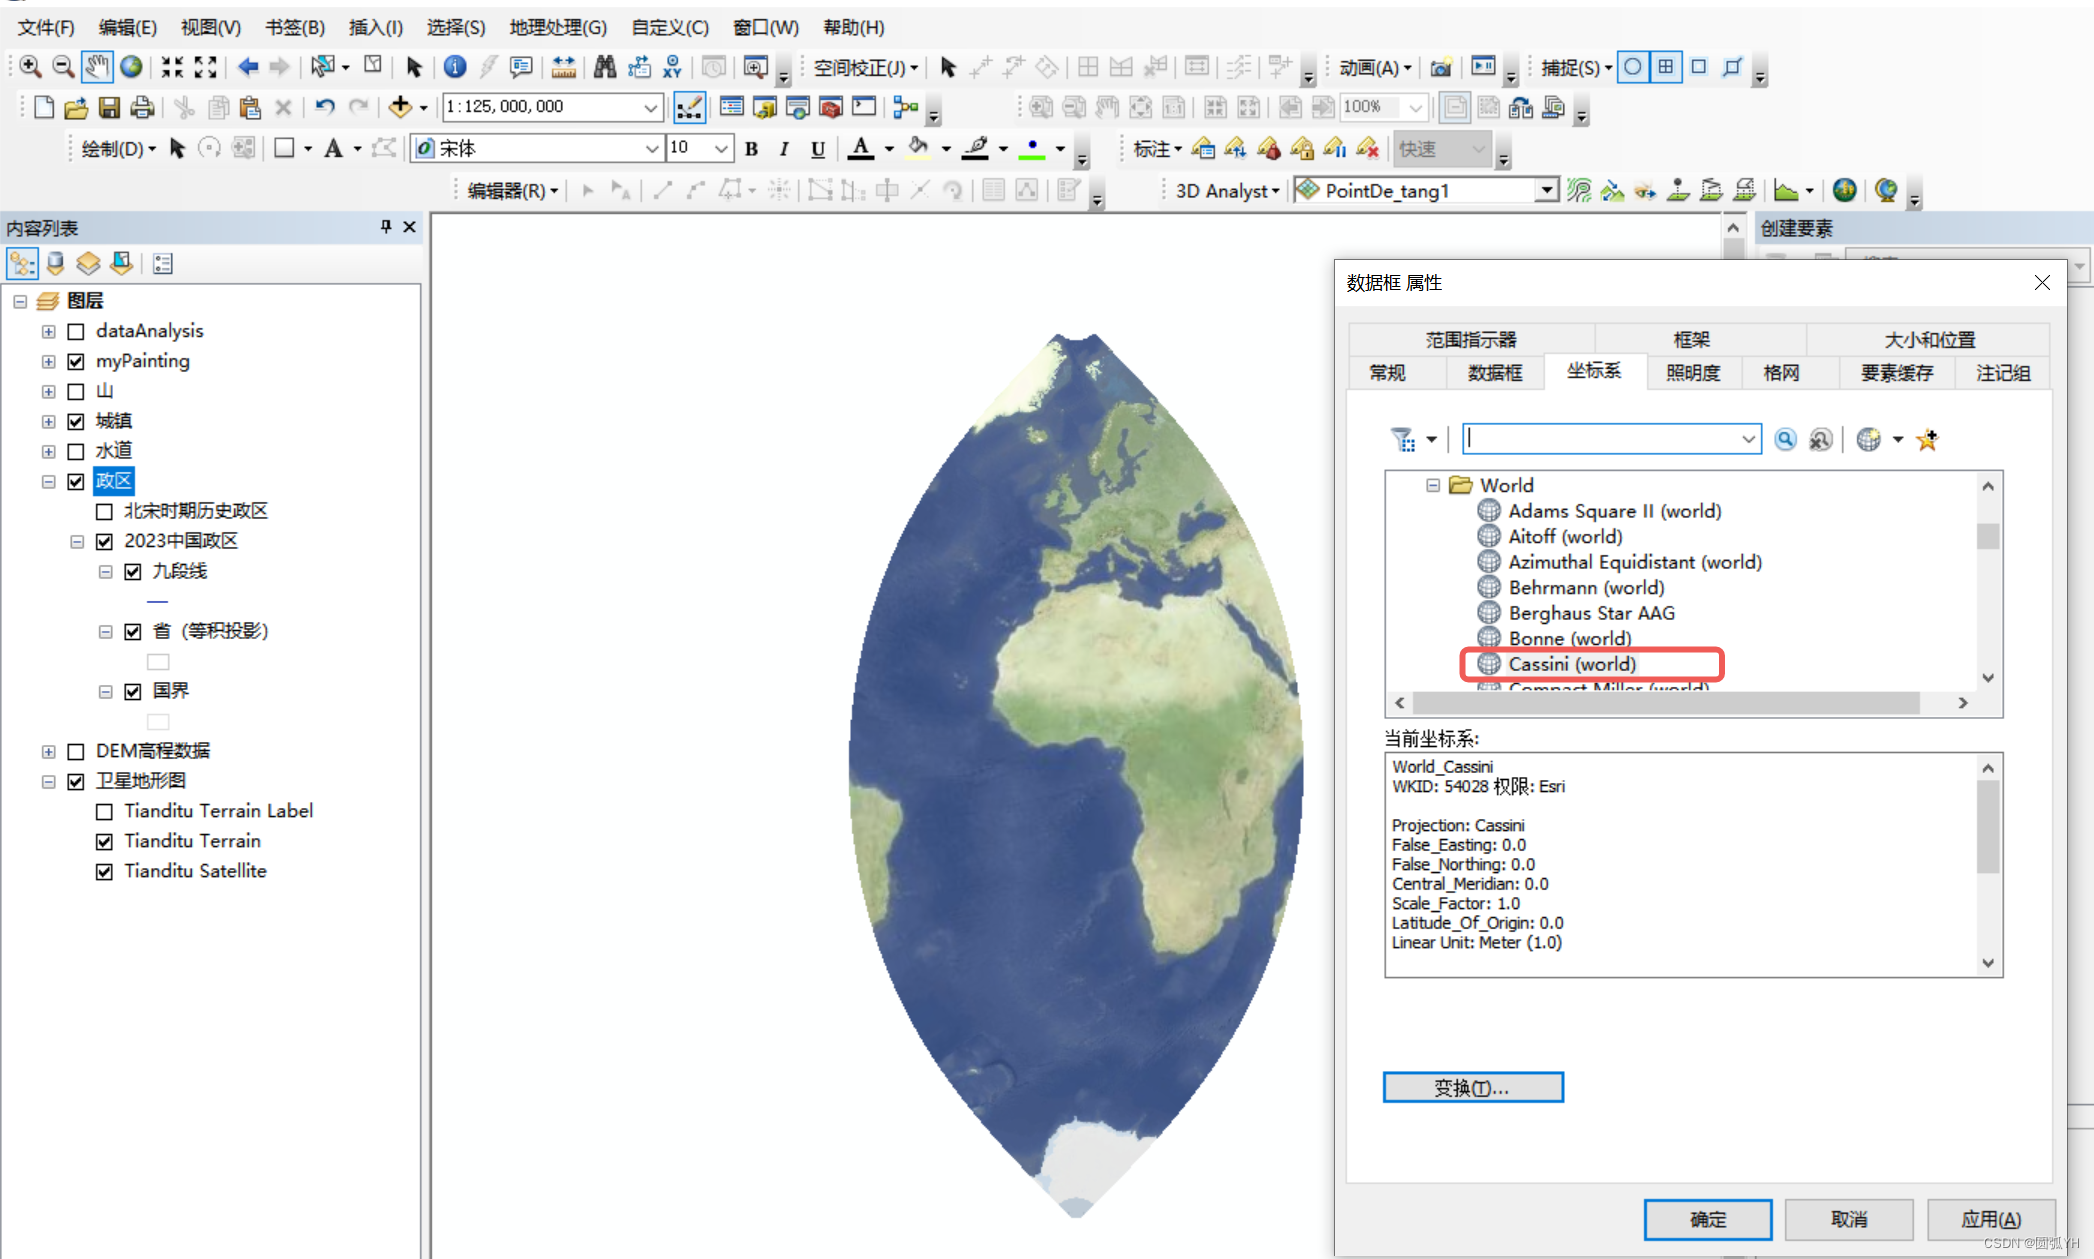The width and height of the screenshot is (2094, 1259).
Task: Click the 确定 button
Action: point(1707,1219)
